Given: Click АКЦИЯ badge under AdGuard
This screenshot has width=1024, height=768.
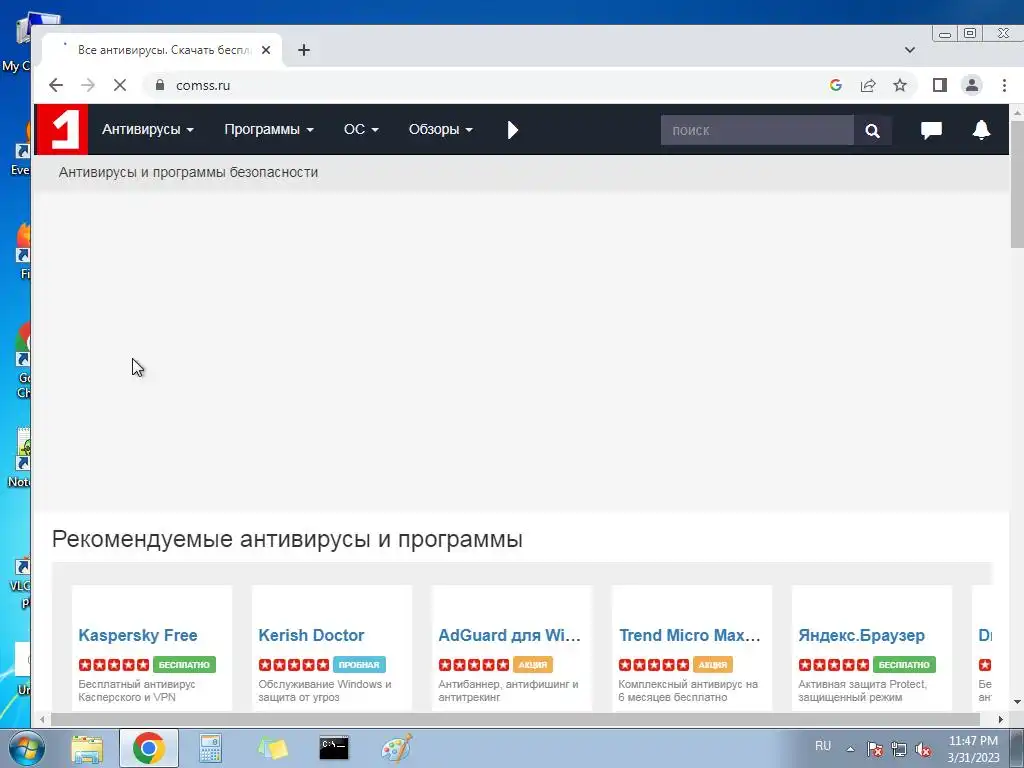Looking at the screenshot, I should click(533, 665).
